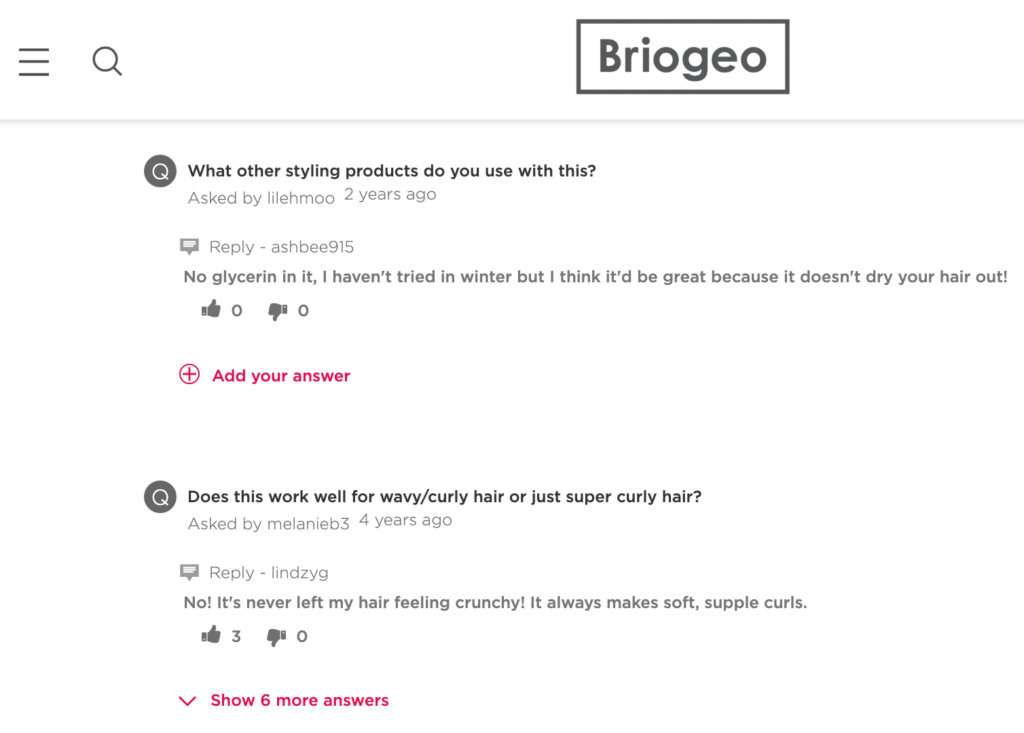Click the Q icon beside the wavy/curly hair question
The image size is (1024, 733).
[x=160, y=496]
